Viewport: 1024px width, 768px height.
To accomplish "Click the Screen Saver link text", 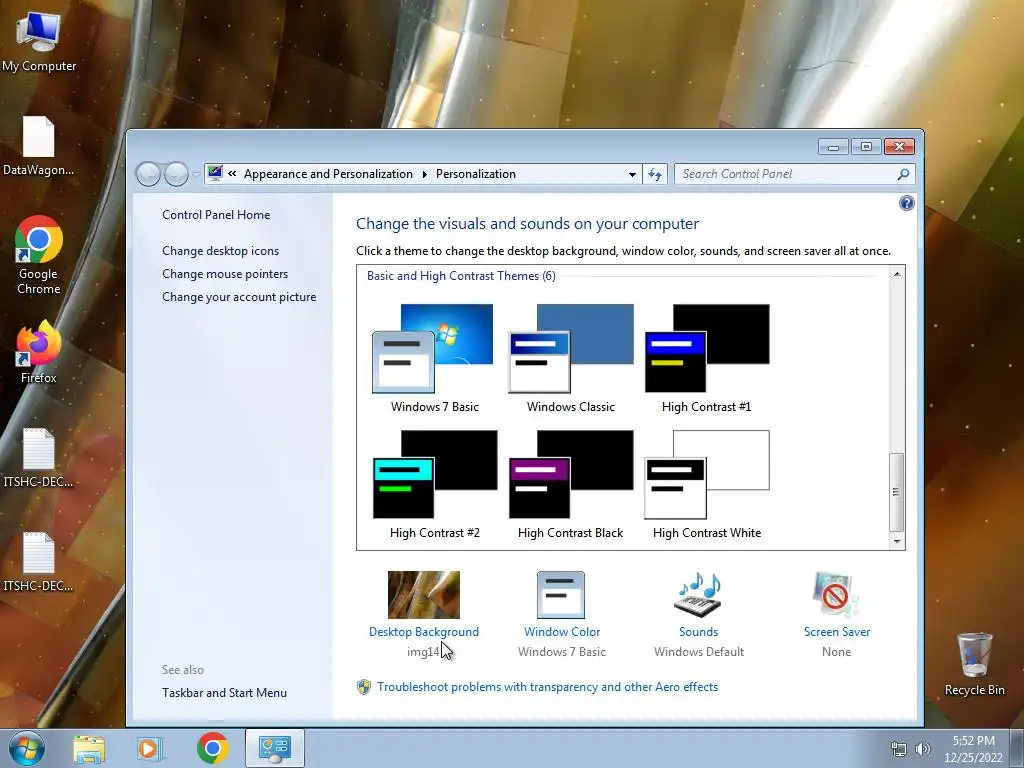I will (x=837, y=632).
